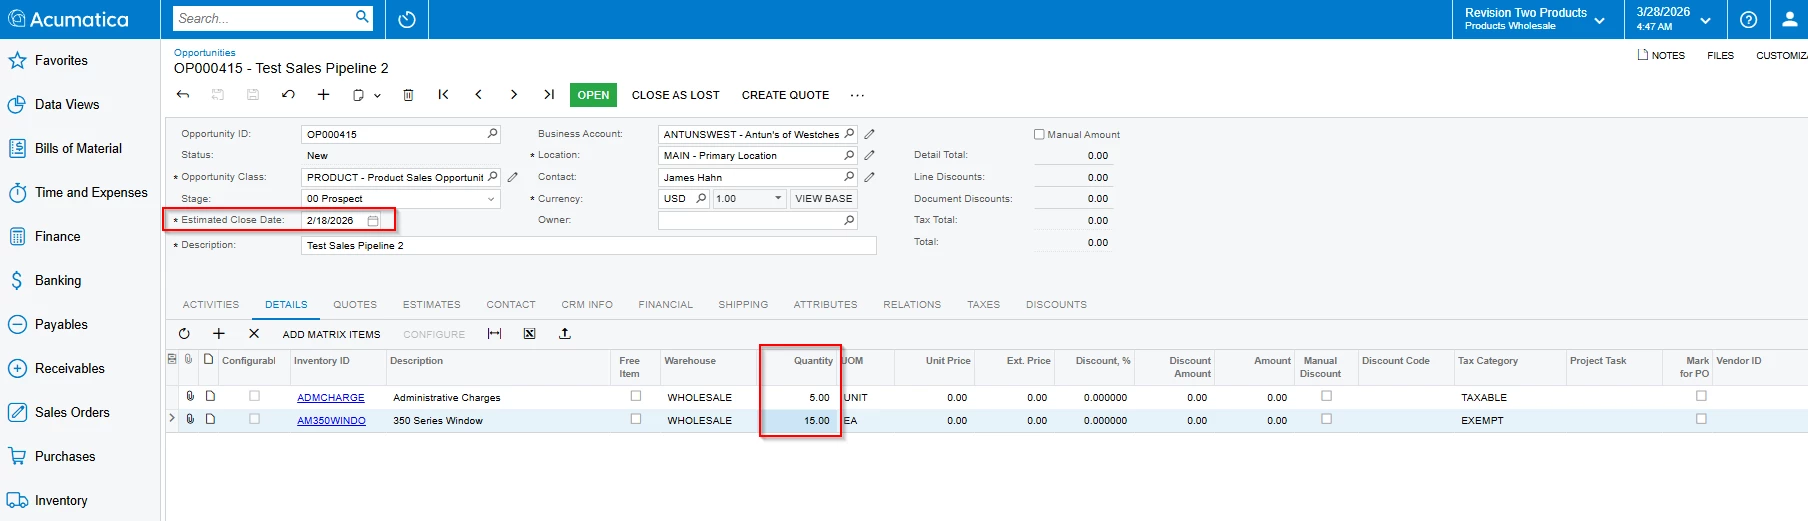Switch to the Shipping tab

pyautogui.click(x=743, y=304)
